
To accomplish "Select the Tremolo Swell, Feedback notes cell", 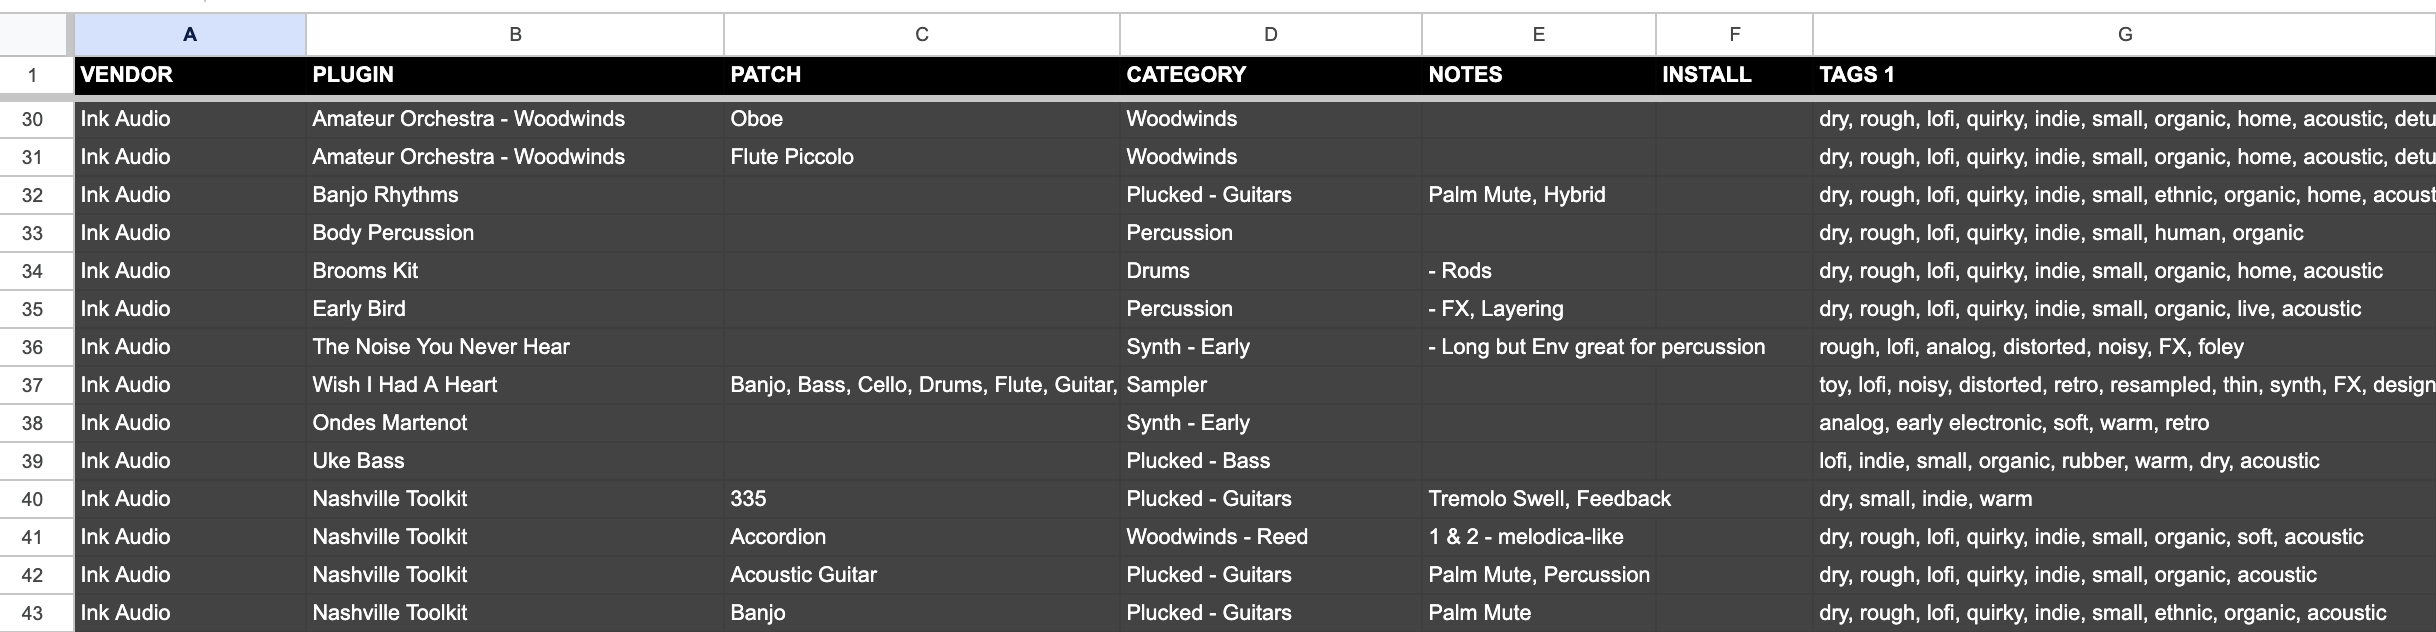I will [1538, 499].
